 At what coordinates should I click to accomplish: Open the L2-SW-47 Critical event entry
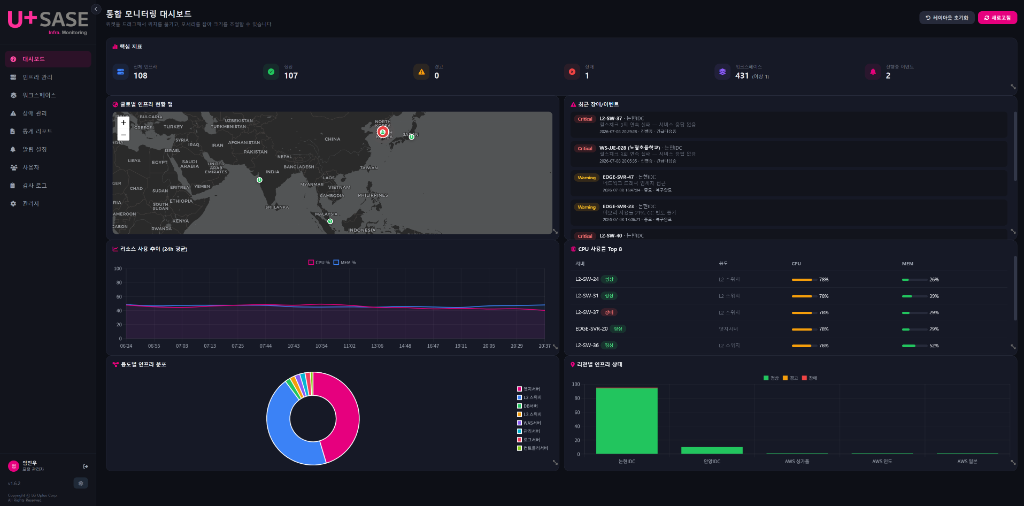tap(790, 124)
